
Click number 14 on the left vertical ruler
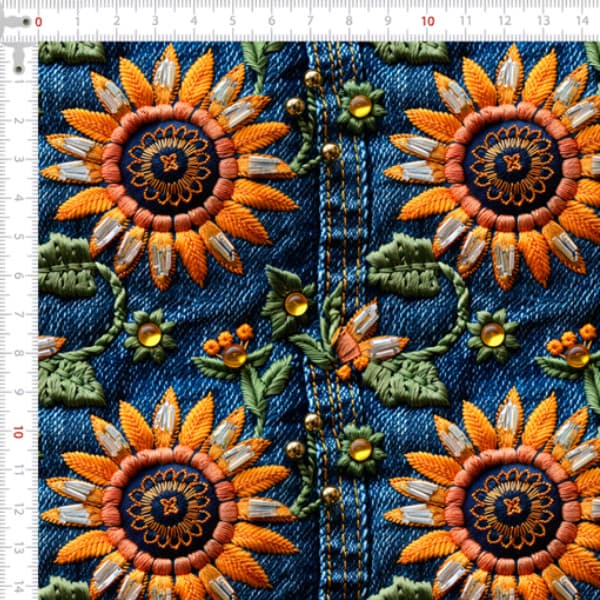[x=18, y=588]
